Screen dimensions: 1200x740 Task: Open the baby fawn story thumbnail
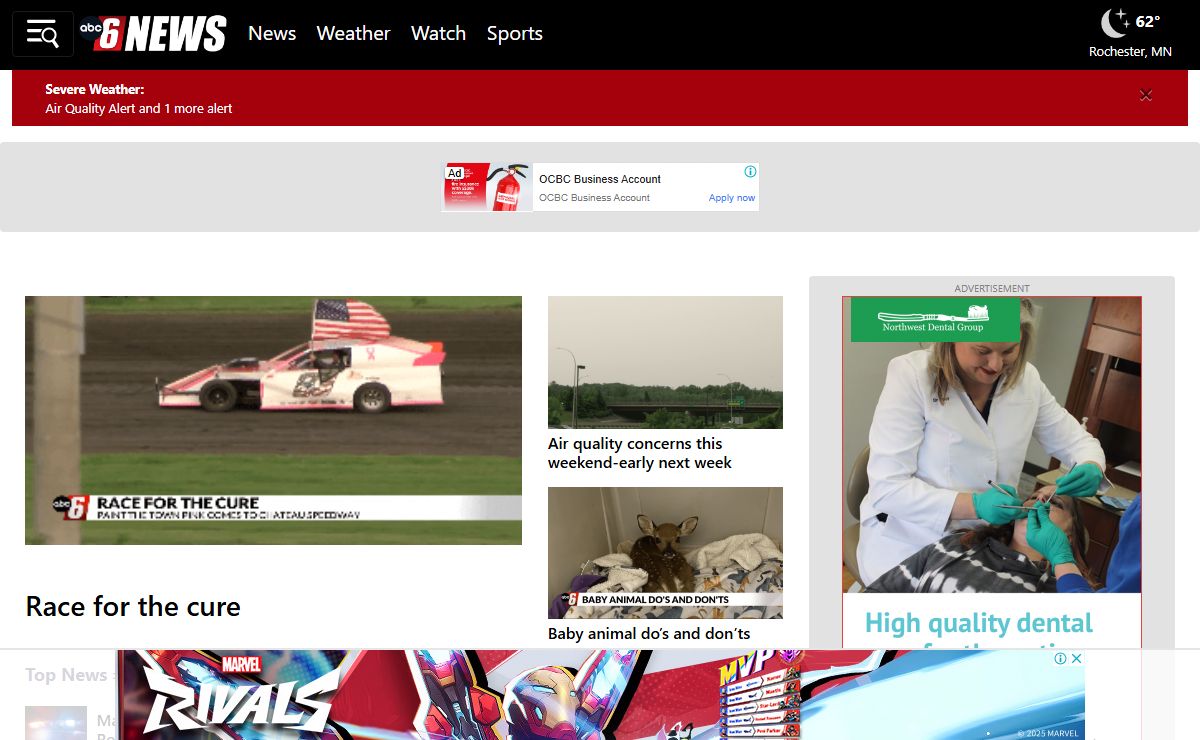point(665,553)
